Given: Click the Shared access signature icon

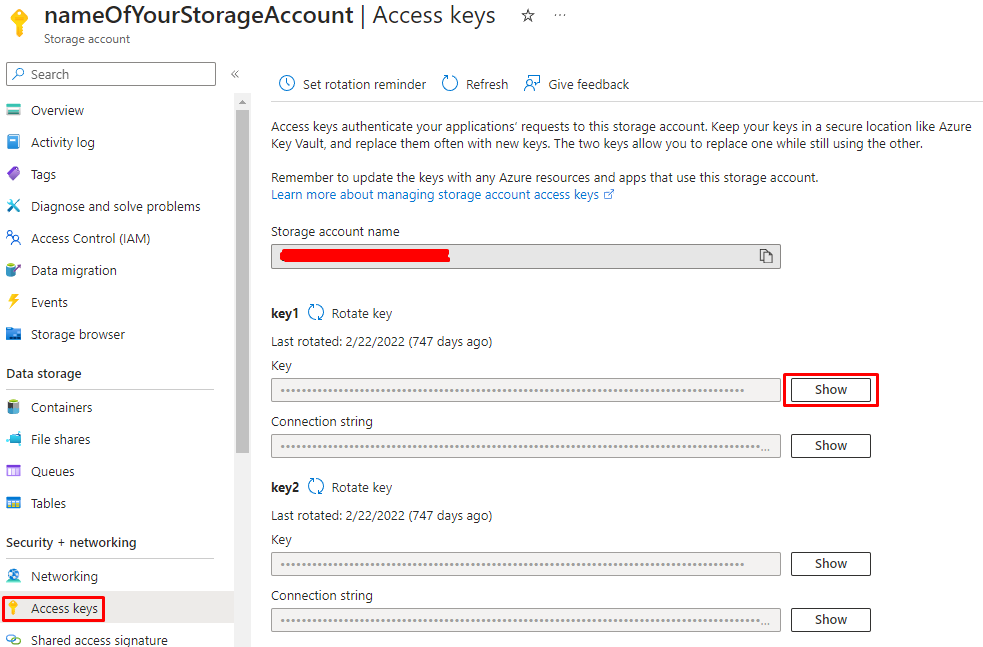Looking at the screenshot, I should pos(14,640).
